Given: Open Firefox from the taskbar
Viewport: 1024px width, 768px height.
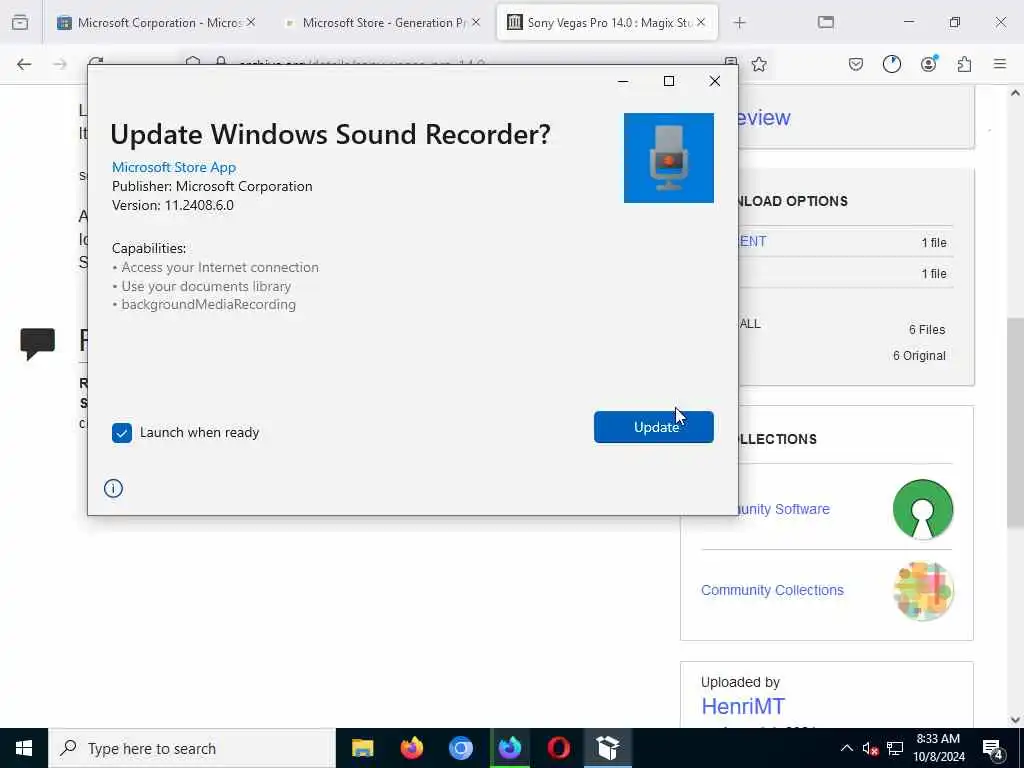Looking at the screenshot, I should [411, 748].
